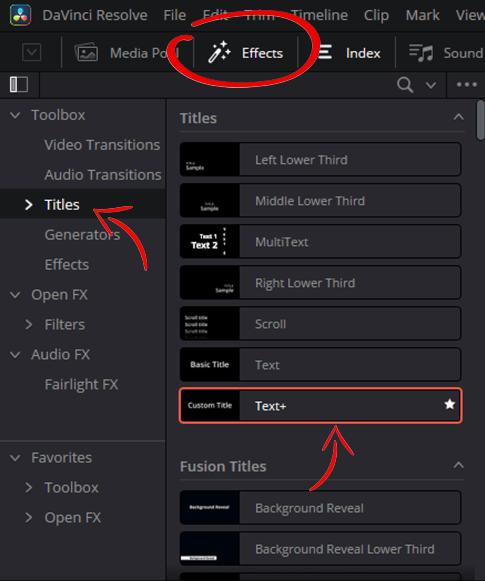Select the Text+ title

[x=320, y=406]
